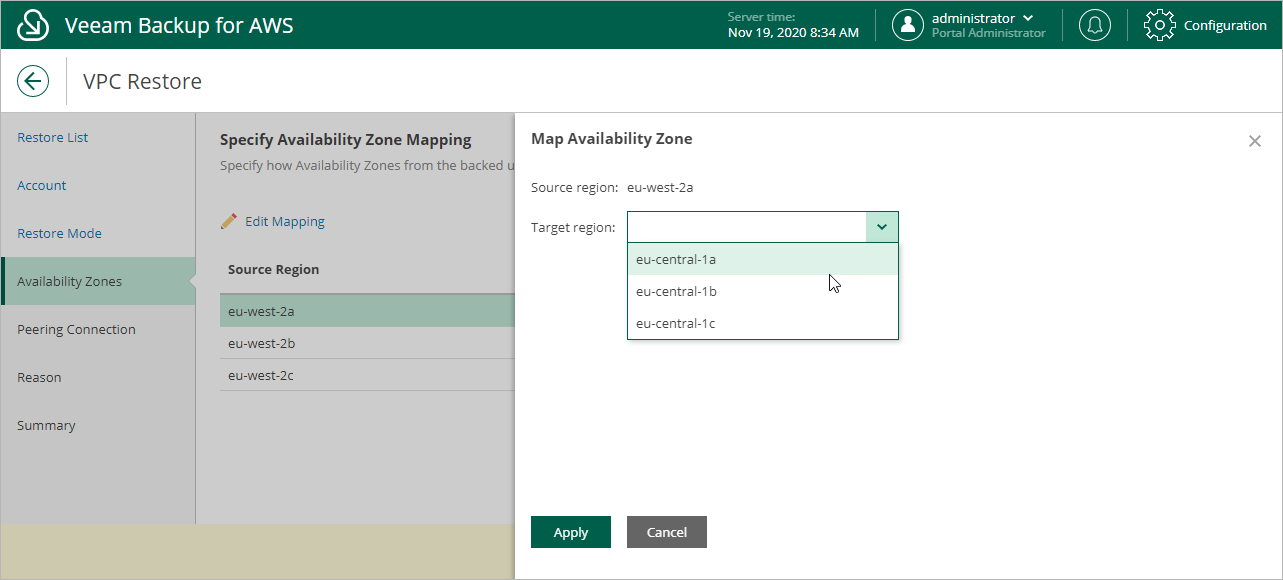The image size is (1283, 580).
Task: Open the Configuration gear icon
Action: [x=1159, y=25]
